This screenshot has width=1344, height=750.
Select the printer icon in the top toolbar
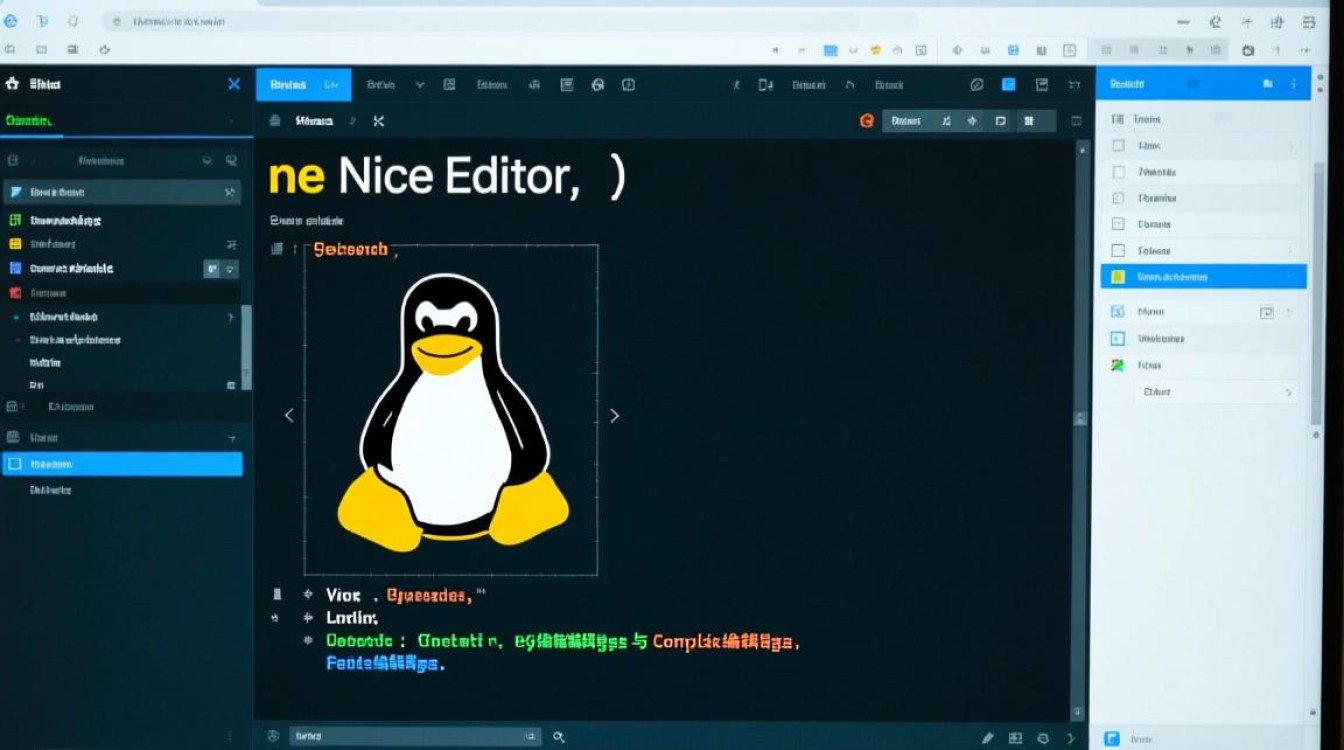click(x=275, y=121)
